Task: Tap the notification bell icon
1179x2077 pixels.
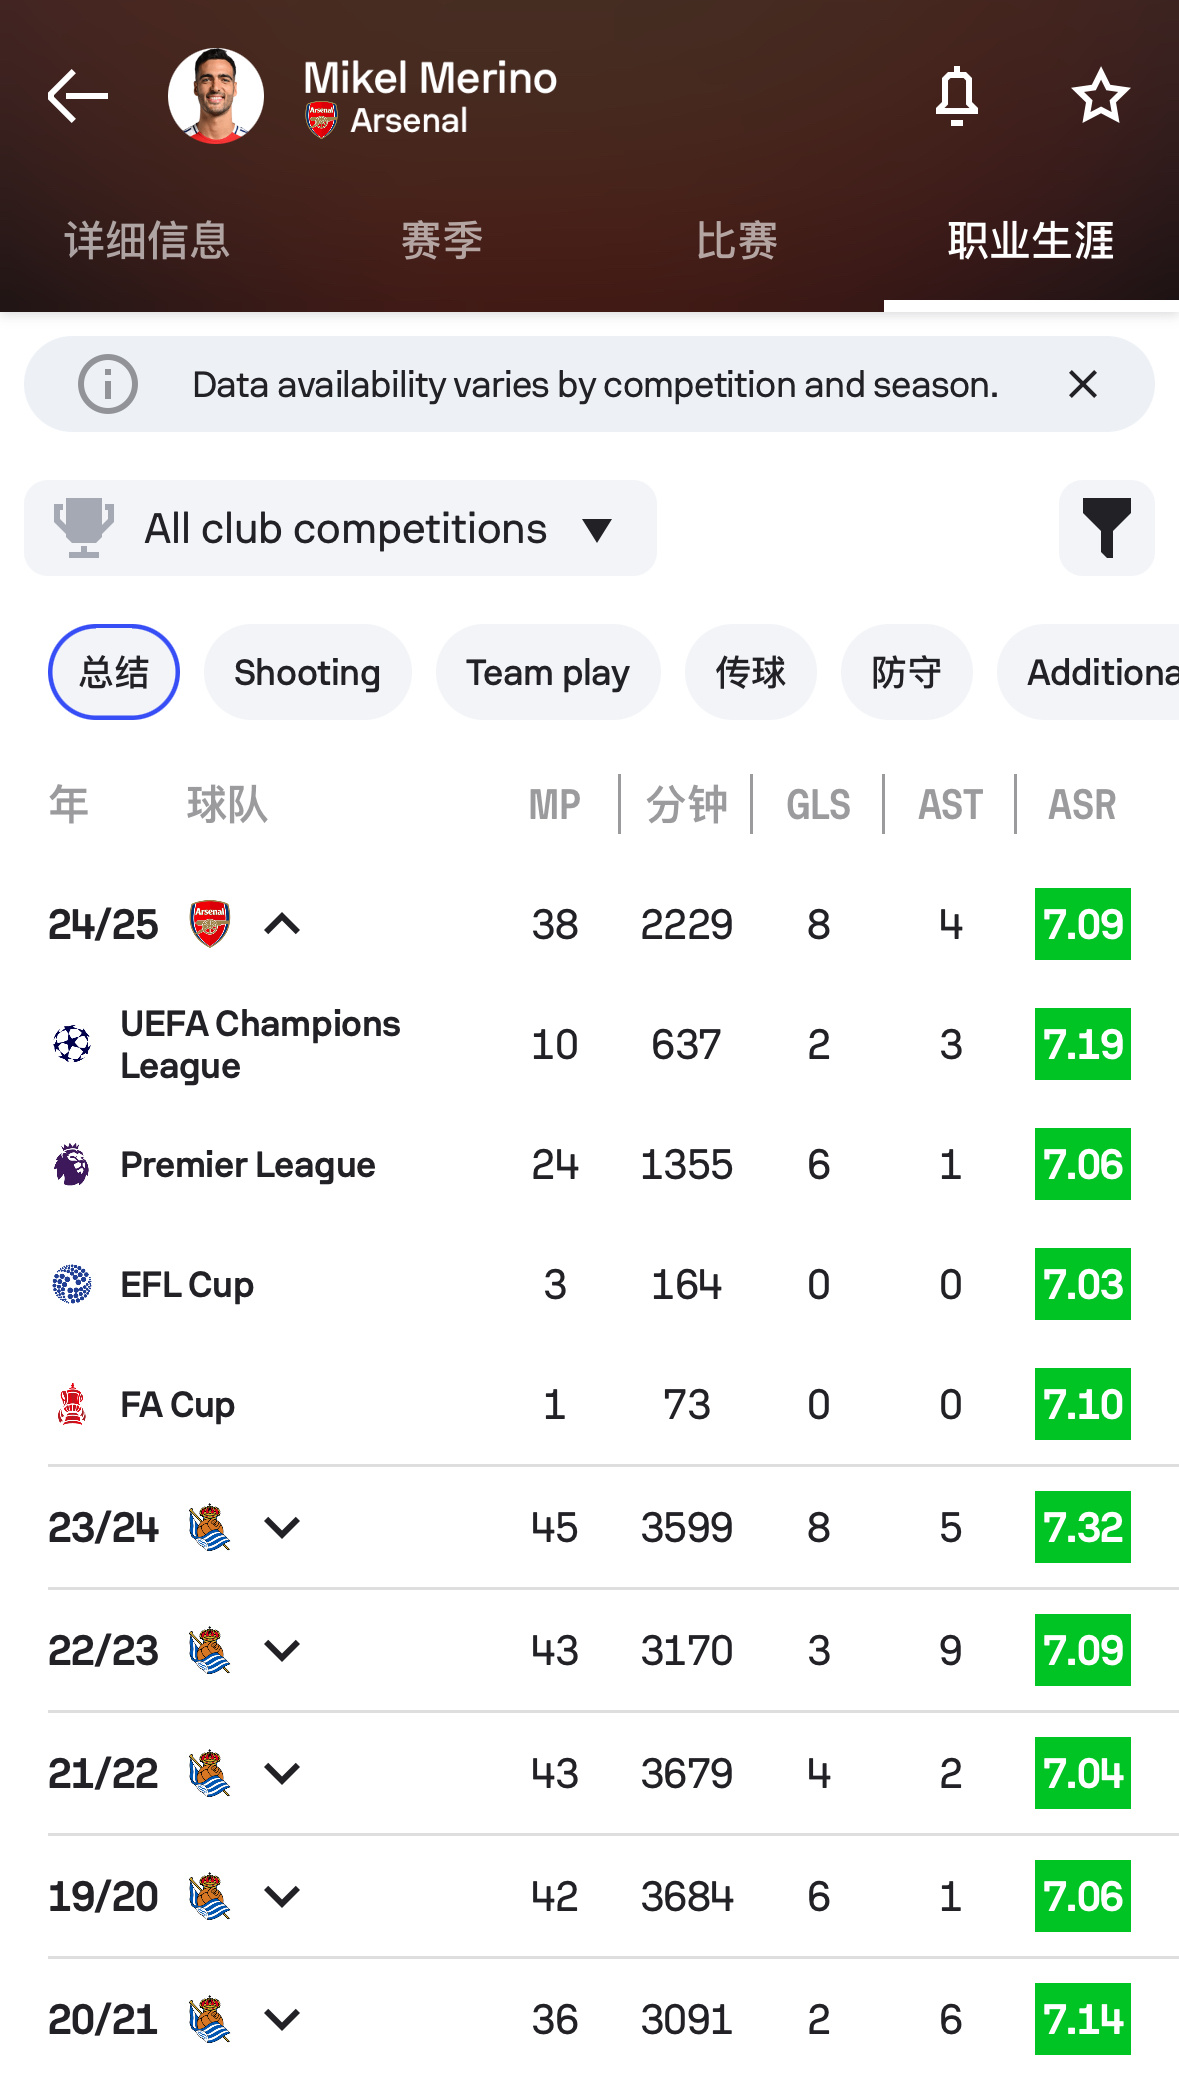Action: pos(956,96)
